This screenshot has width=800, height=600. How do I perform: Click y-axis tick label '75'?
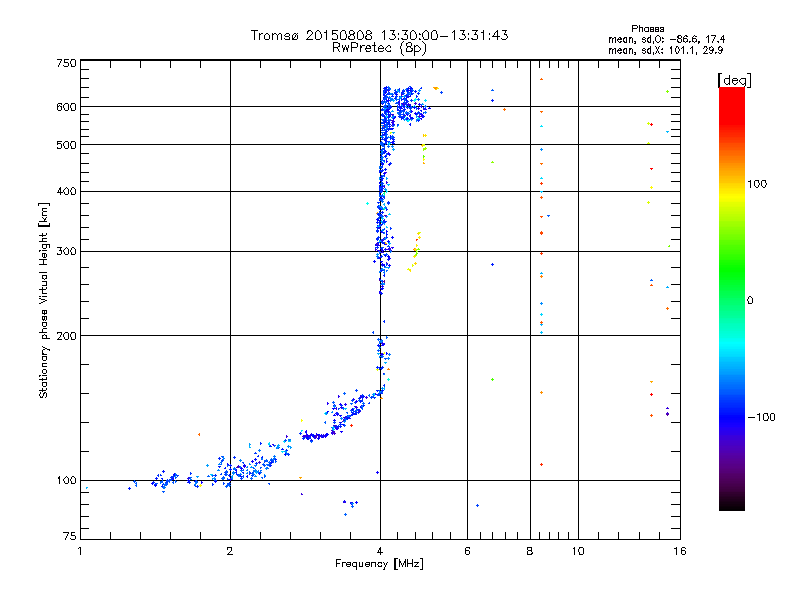click(70, 536)
